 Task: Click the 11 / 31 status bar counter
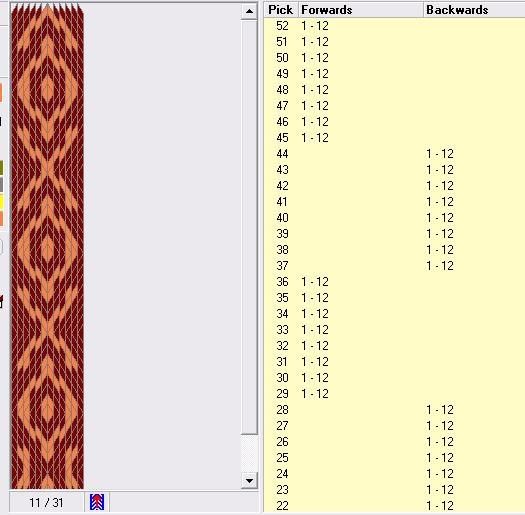coord(46,502)
